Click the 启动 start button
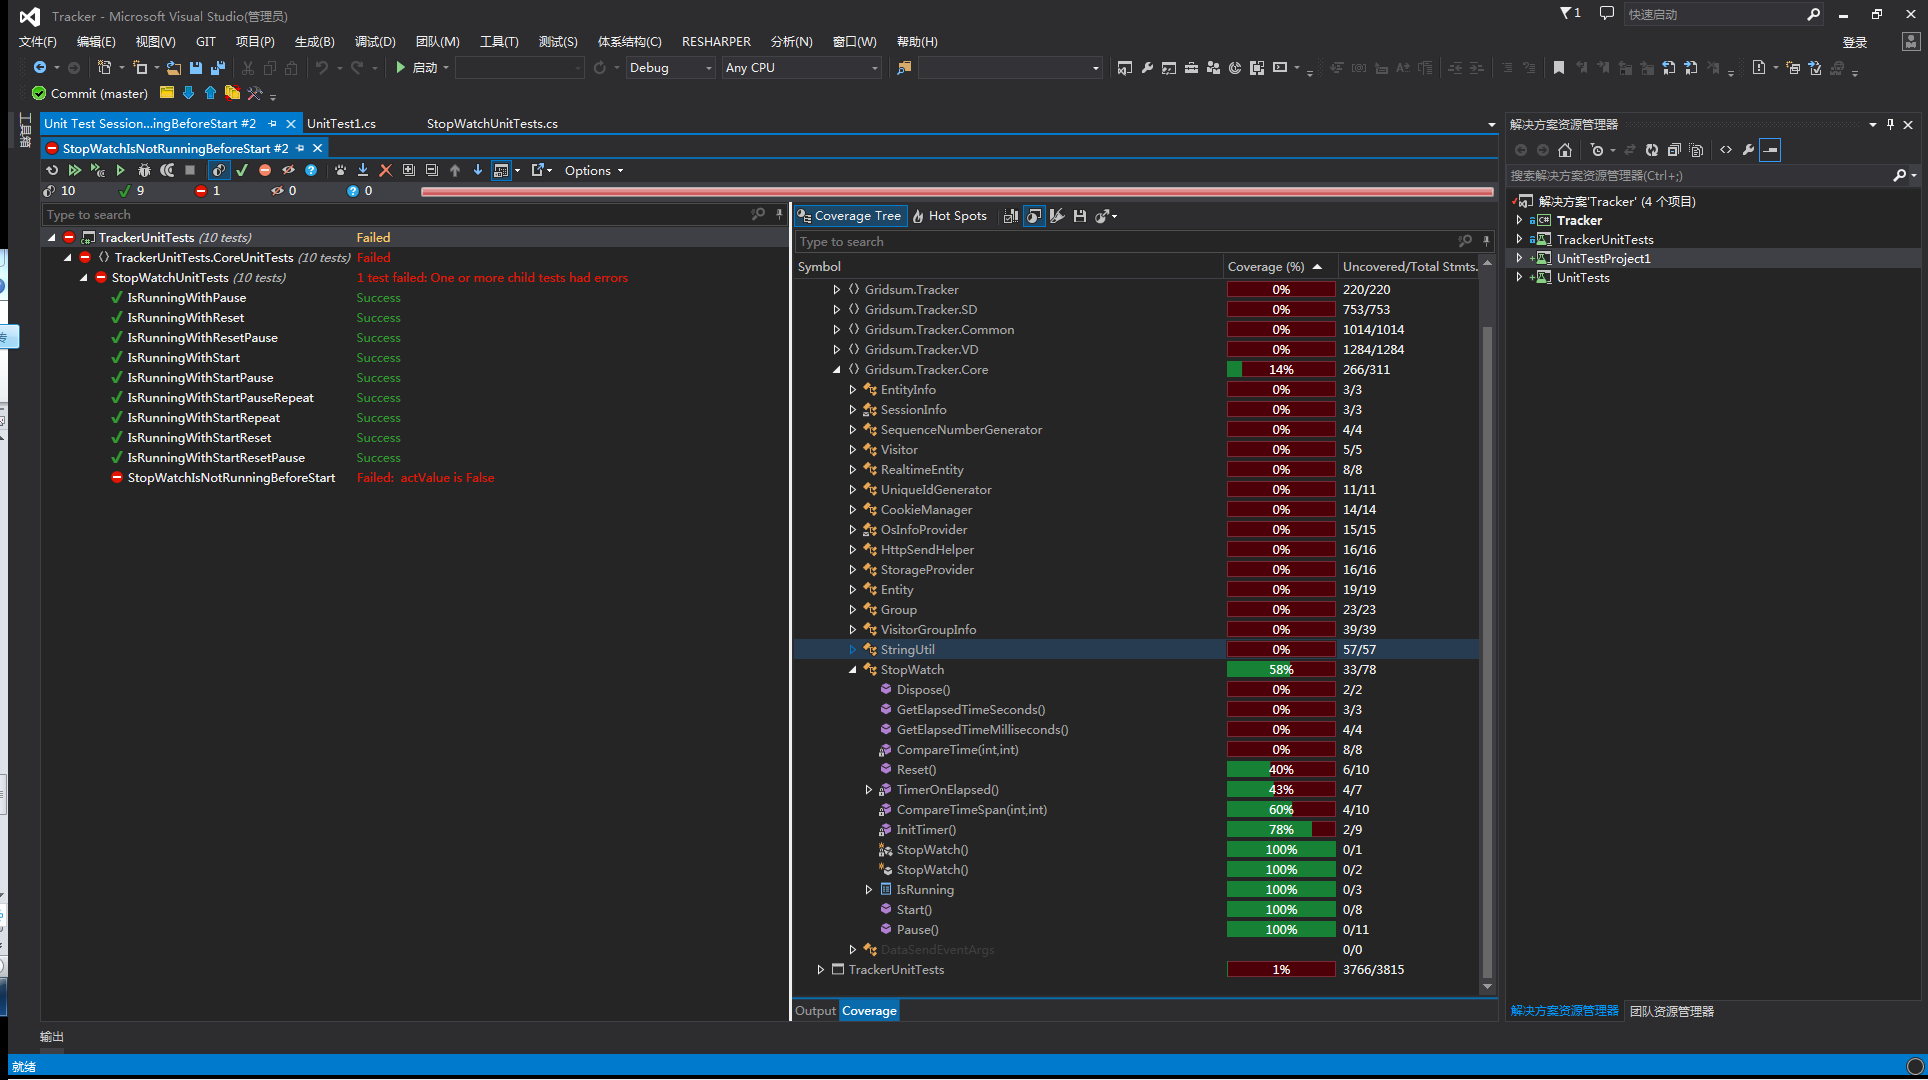 point(418,68)
